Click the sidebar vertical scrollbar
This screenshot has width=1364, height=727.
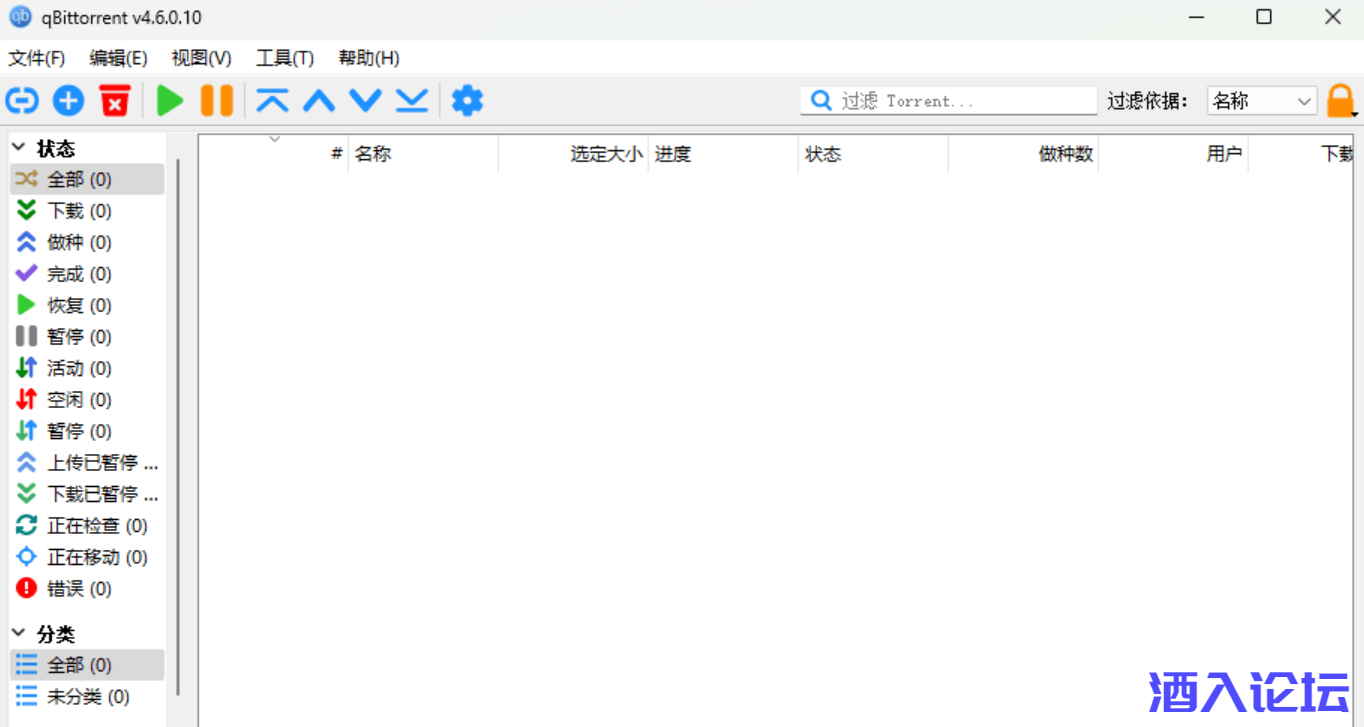tap(178, 420)
